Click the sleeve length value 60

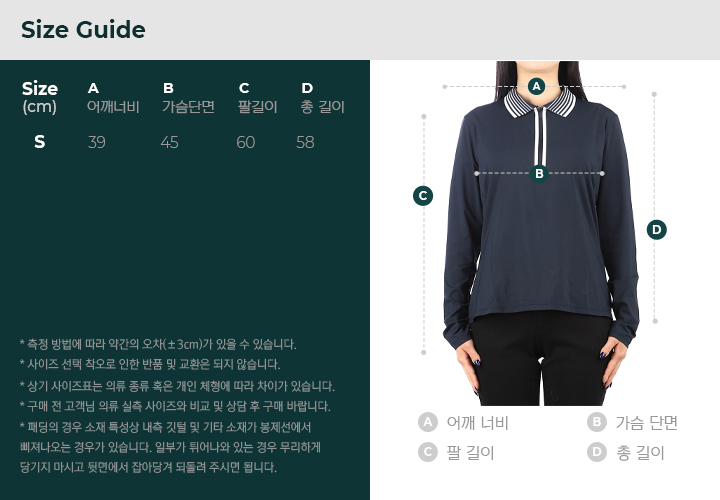(x=246, y=142)
